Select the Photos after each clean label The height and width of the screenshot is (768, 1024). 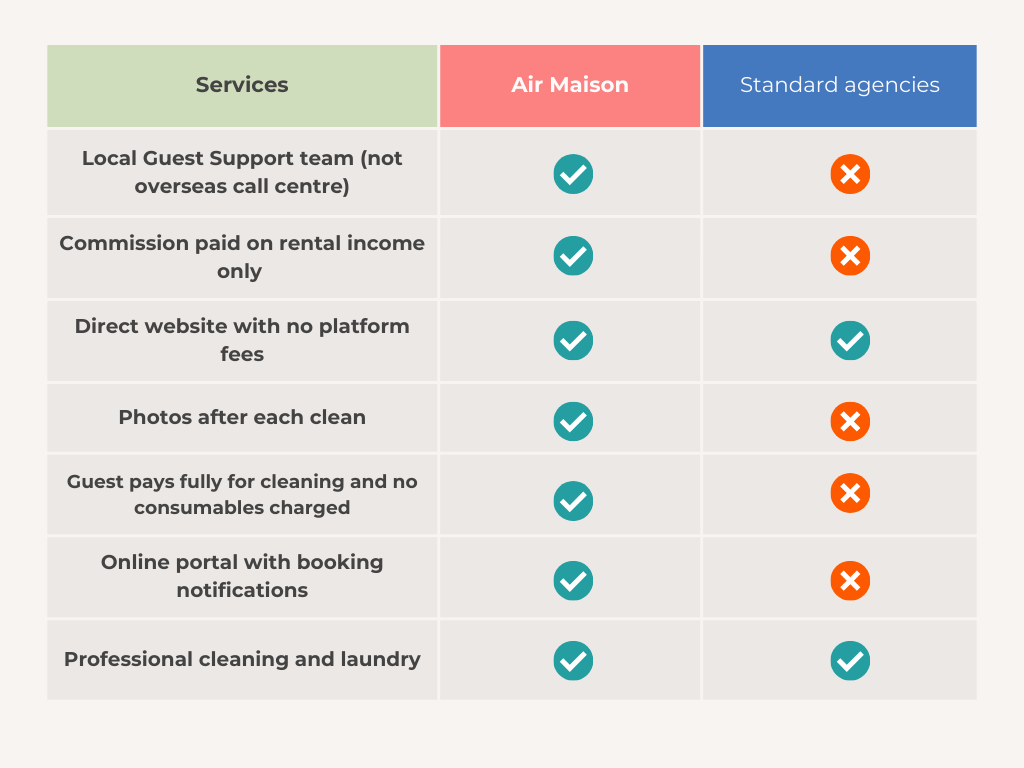click(x=242, y=417)
